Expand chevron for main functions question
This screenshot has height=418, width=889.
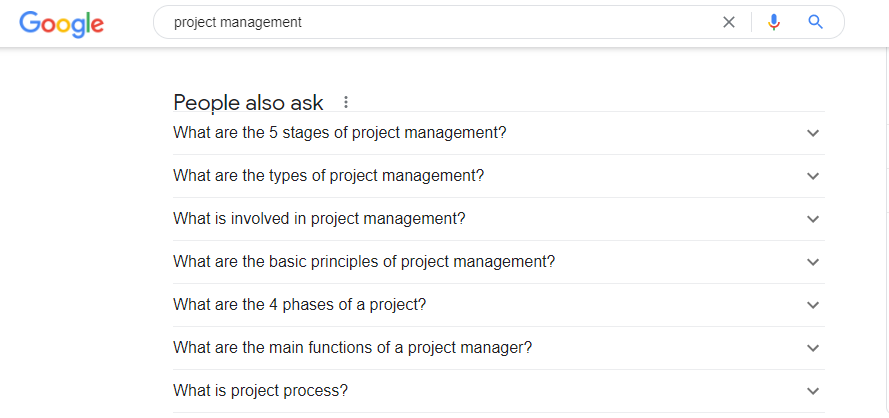(x=813, y=348)
